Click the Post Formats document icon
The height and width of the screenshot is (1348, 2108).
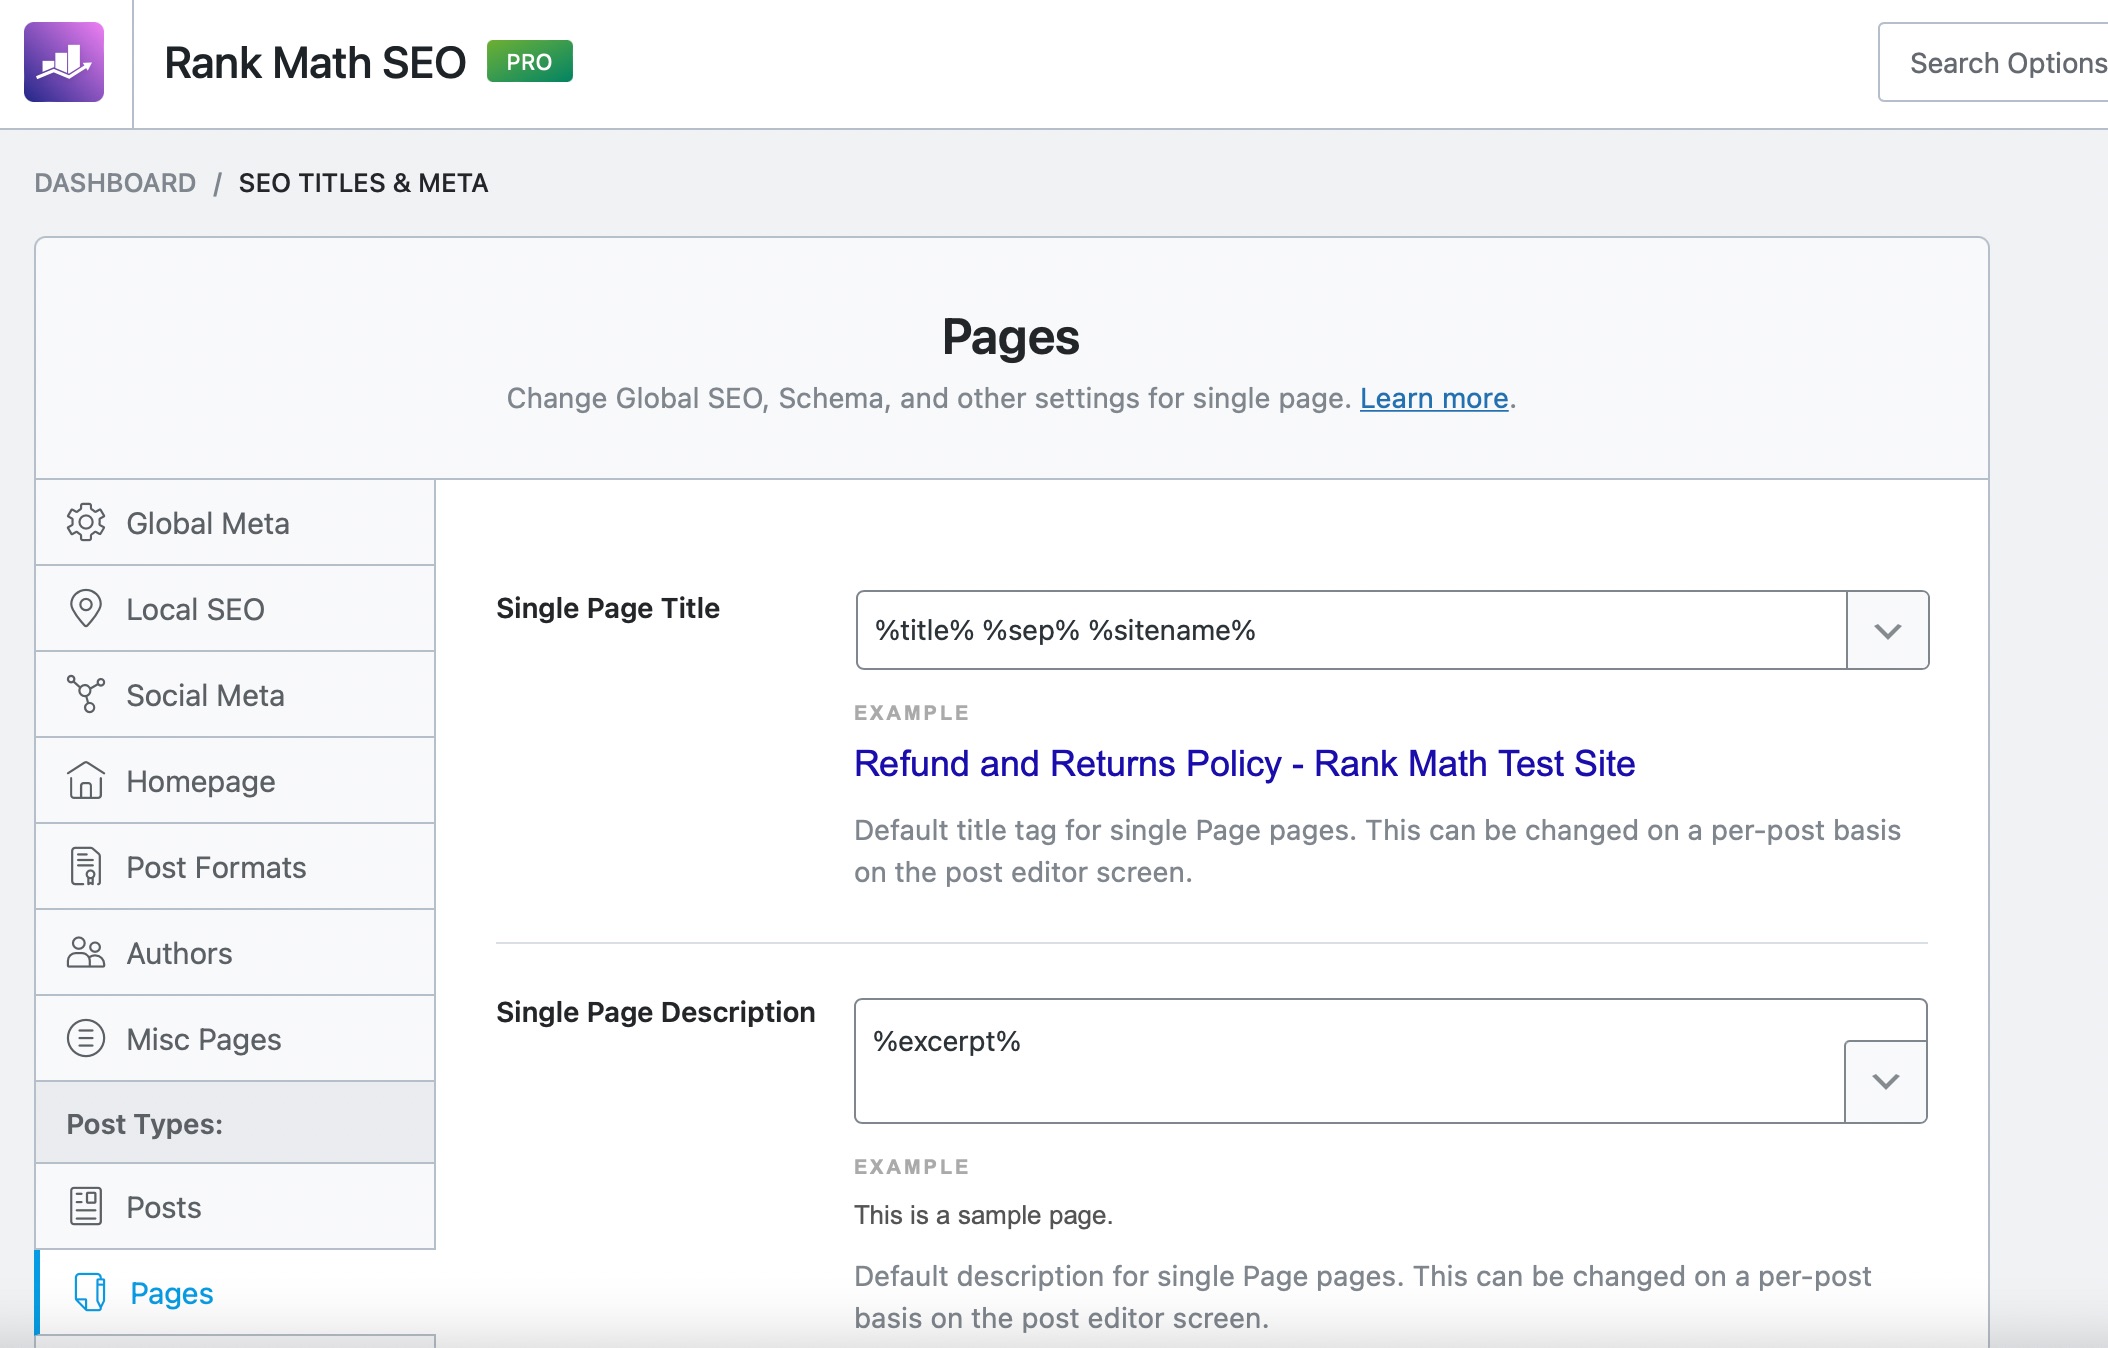[86, 866]
